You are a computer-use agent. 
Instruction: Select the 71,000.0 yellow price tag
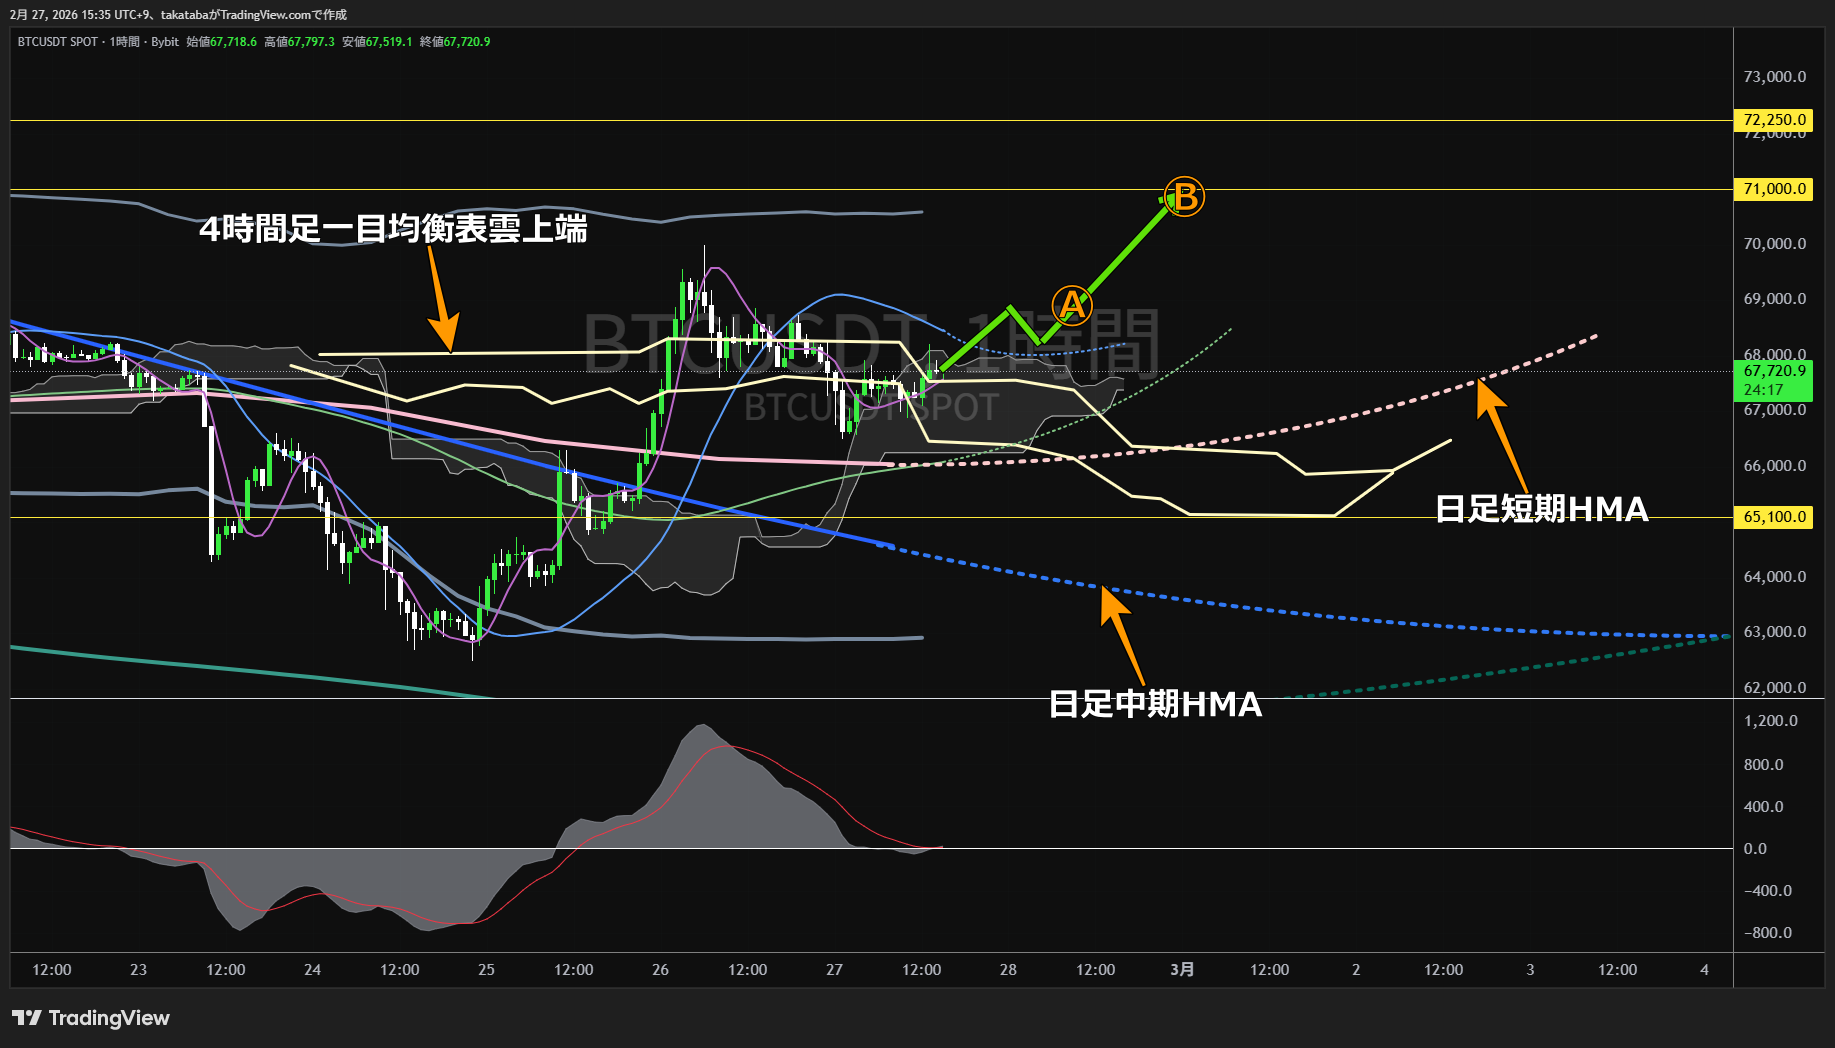pos(1773,189)
